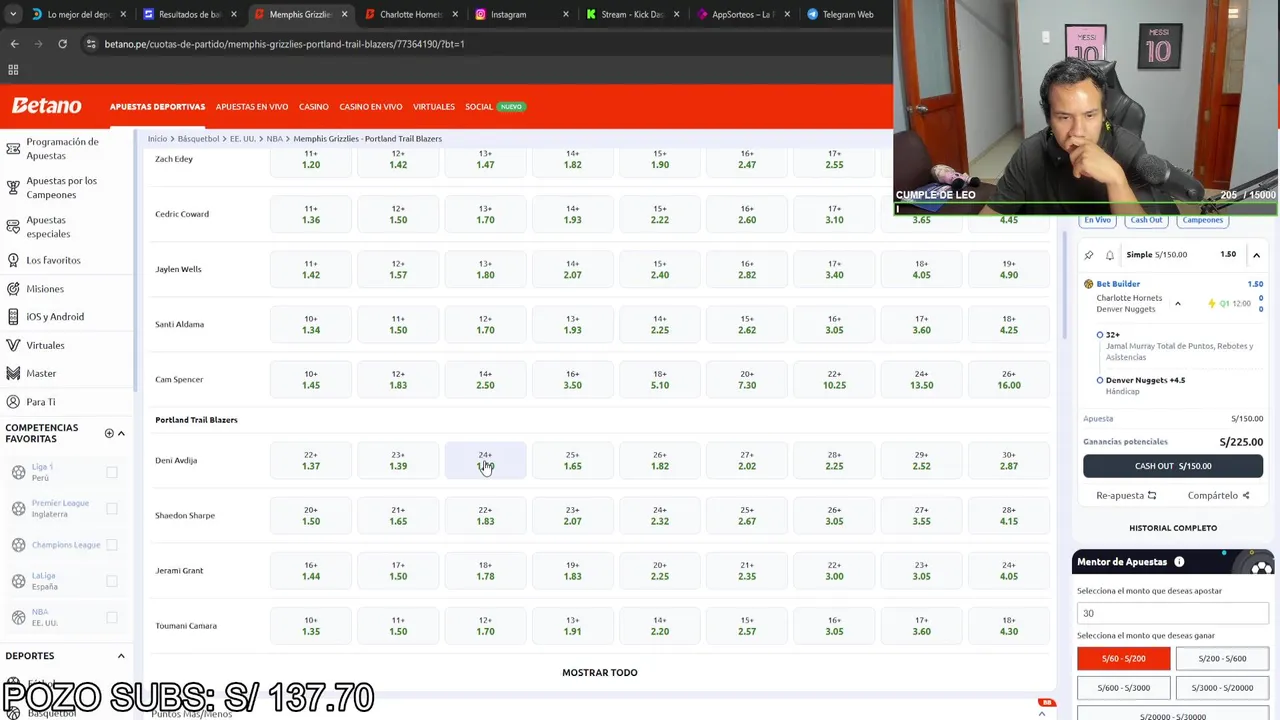Reload the page with refresh icon
This screenshot has height=720, width=1280.
coord(62,44)
